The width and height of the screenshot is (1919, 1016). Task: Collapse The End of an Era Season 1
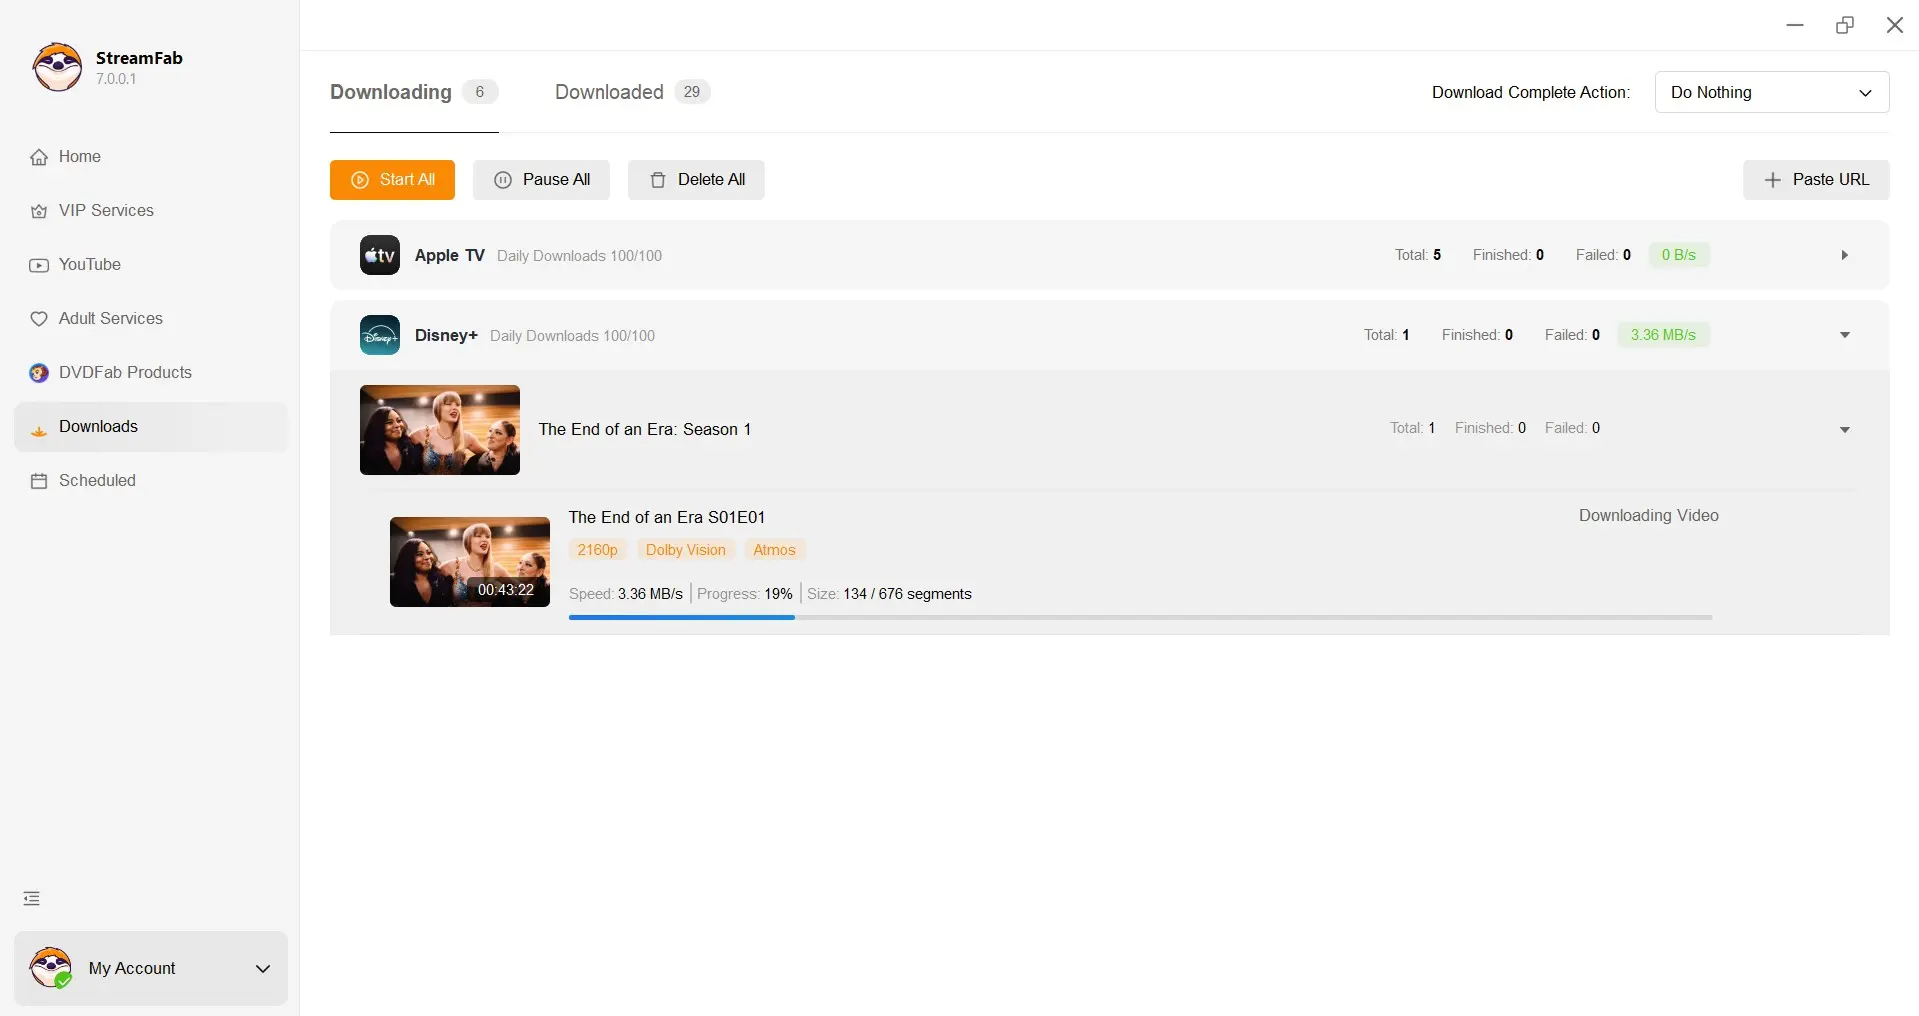(x=1845, y=430)
